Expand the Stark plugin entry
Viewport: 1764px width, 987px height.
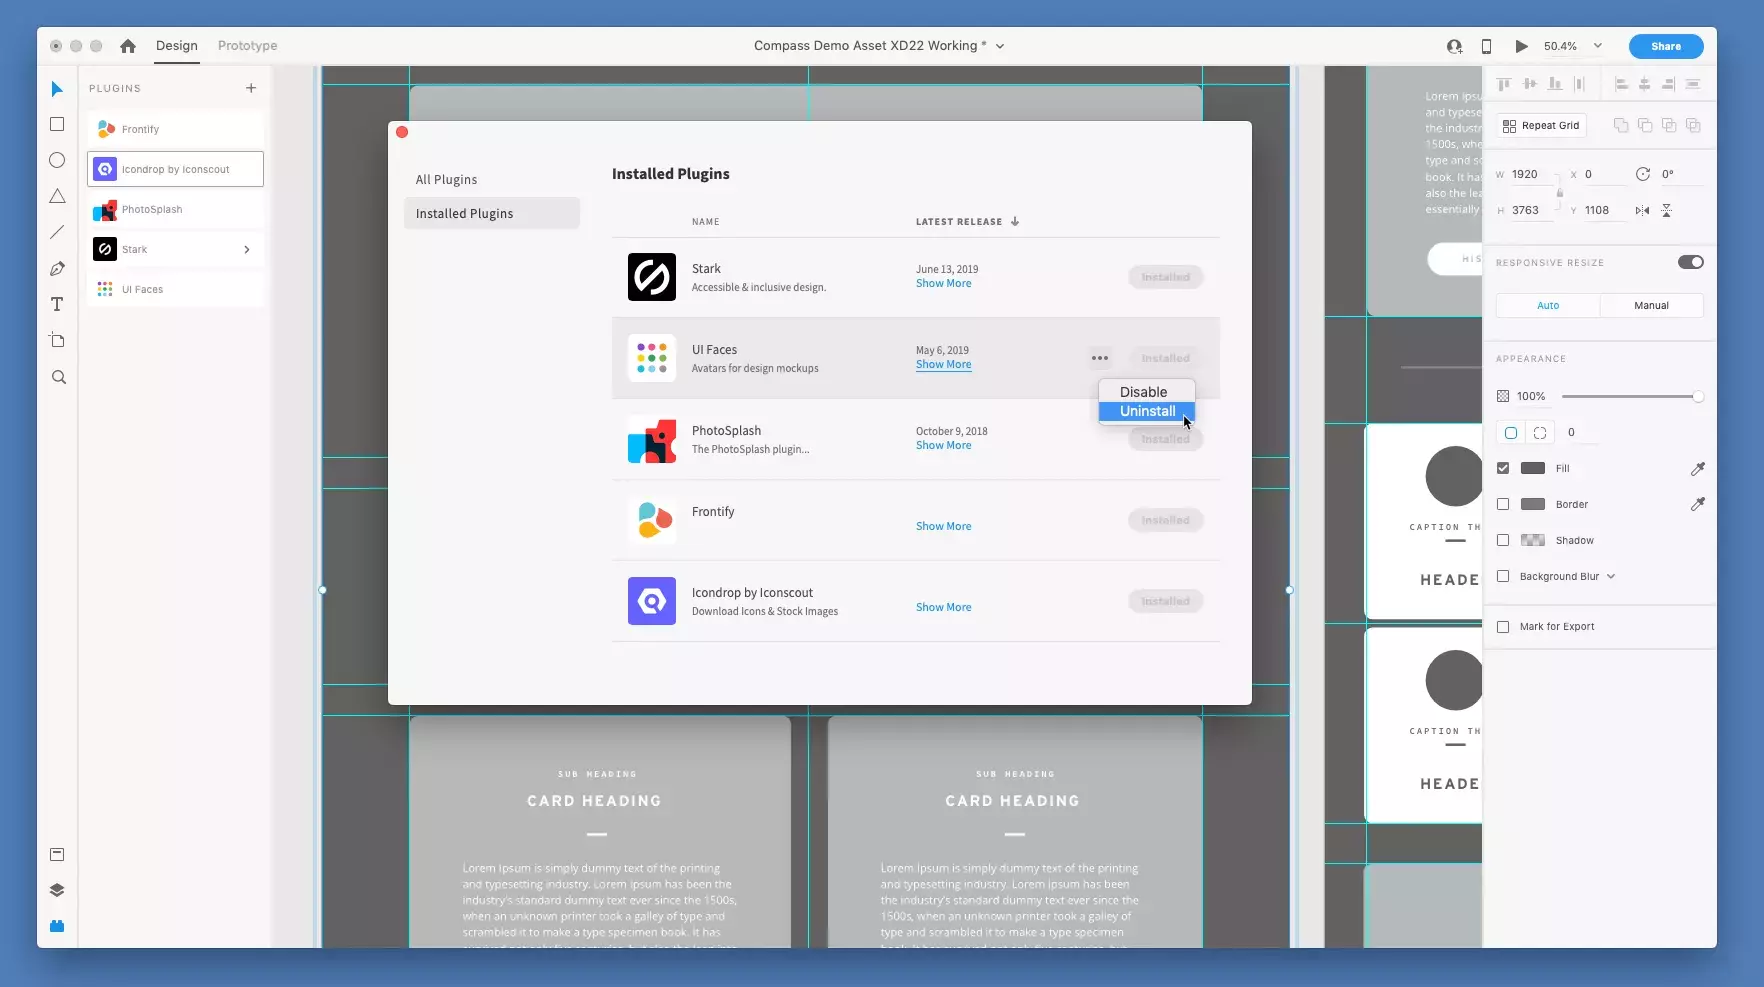246,249
